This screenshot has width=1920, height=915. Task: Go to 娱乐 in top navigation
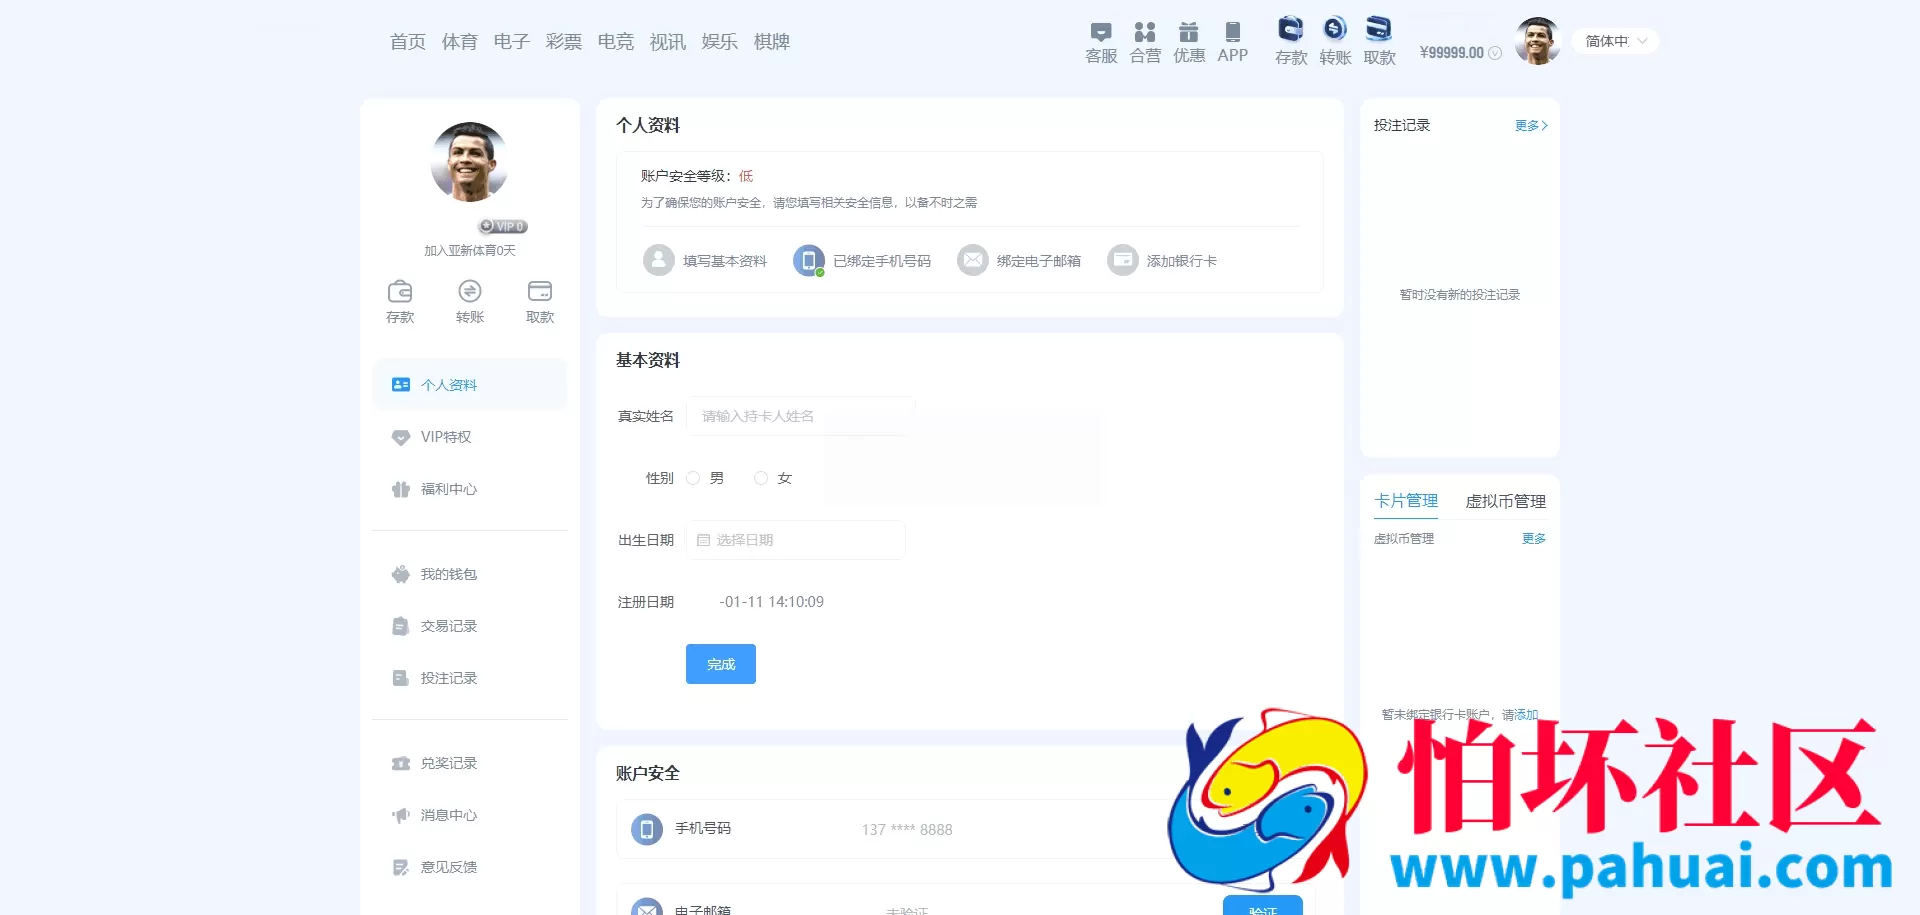coord(720,42)
